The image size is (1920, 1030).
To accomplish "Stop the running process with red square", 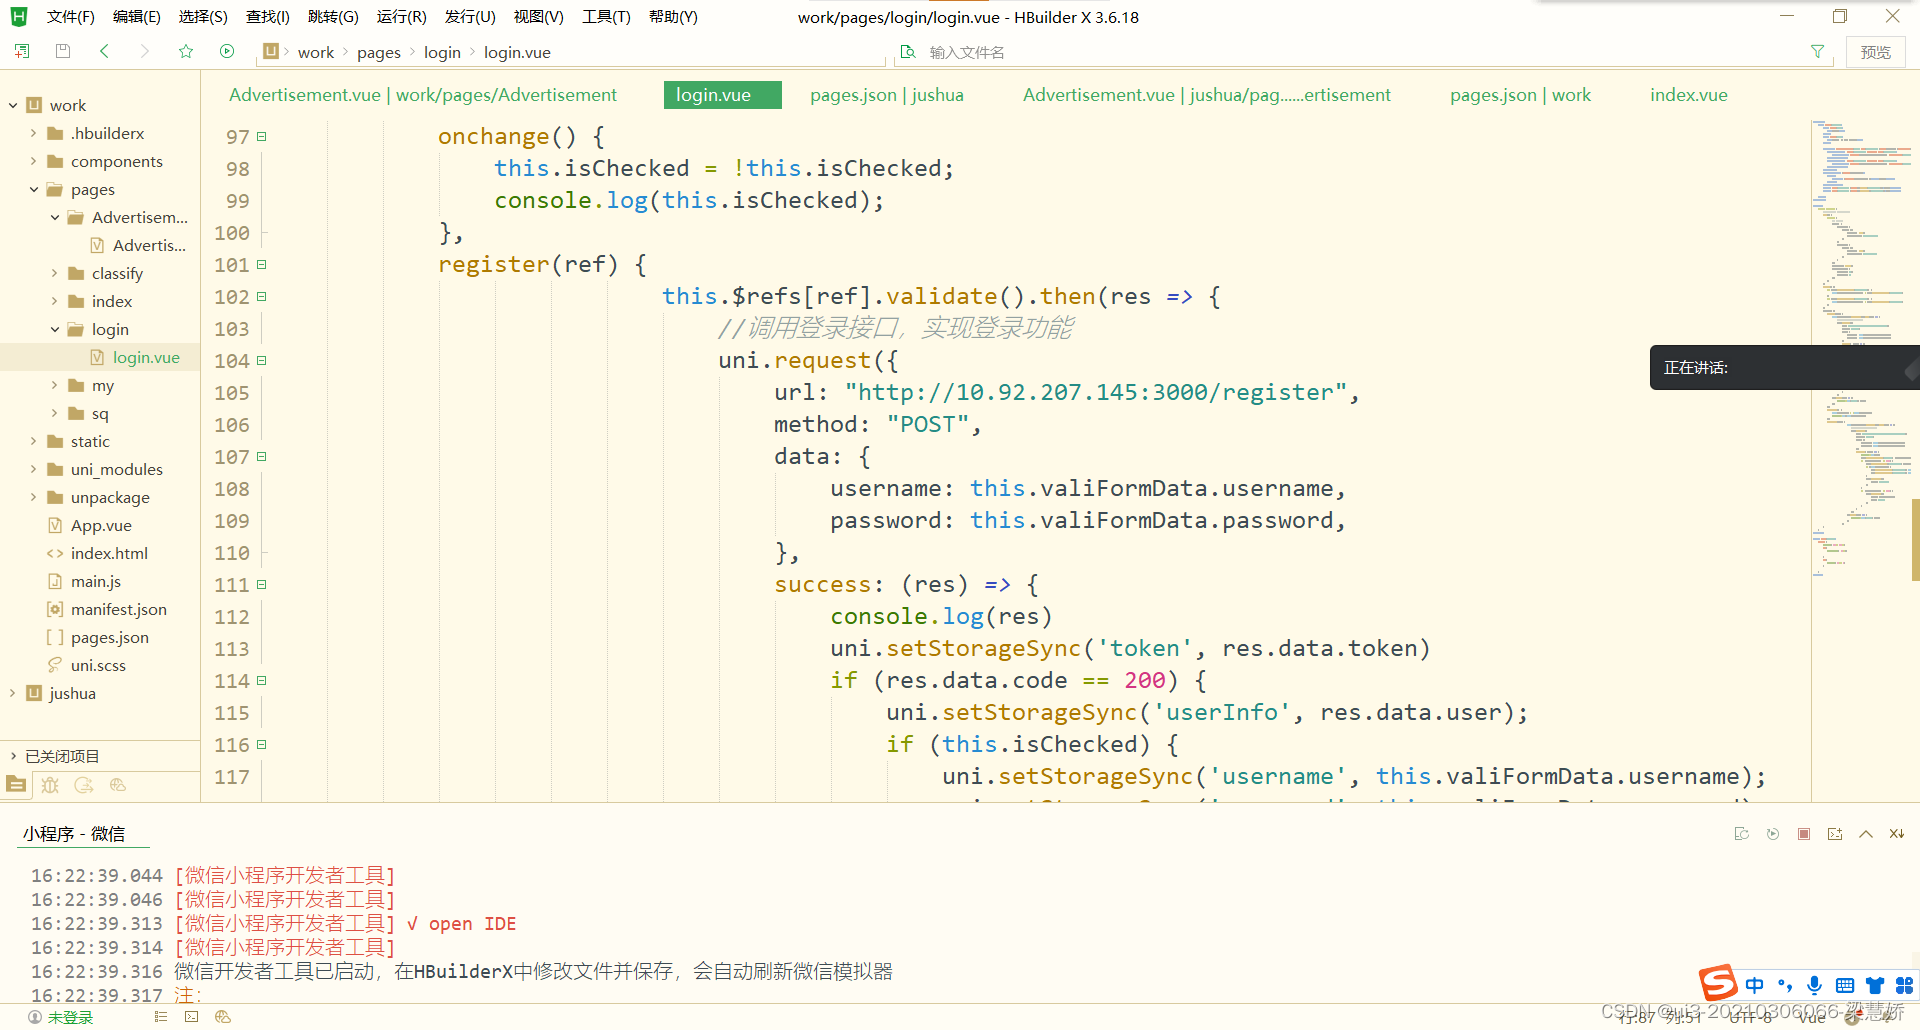I will tap(1804, 834).
